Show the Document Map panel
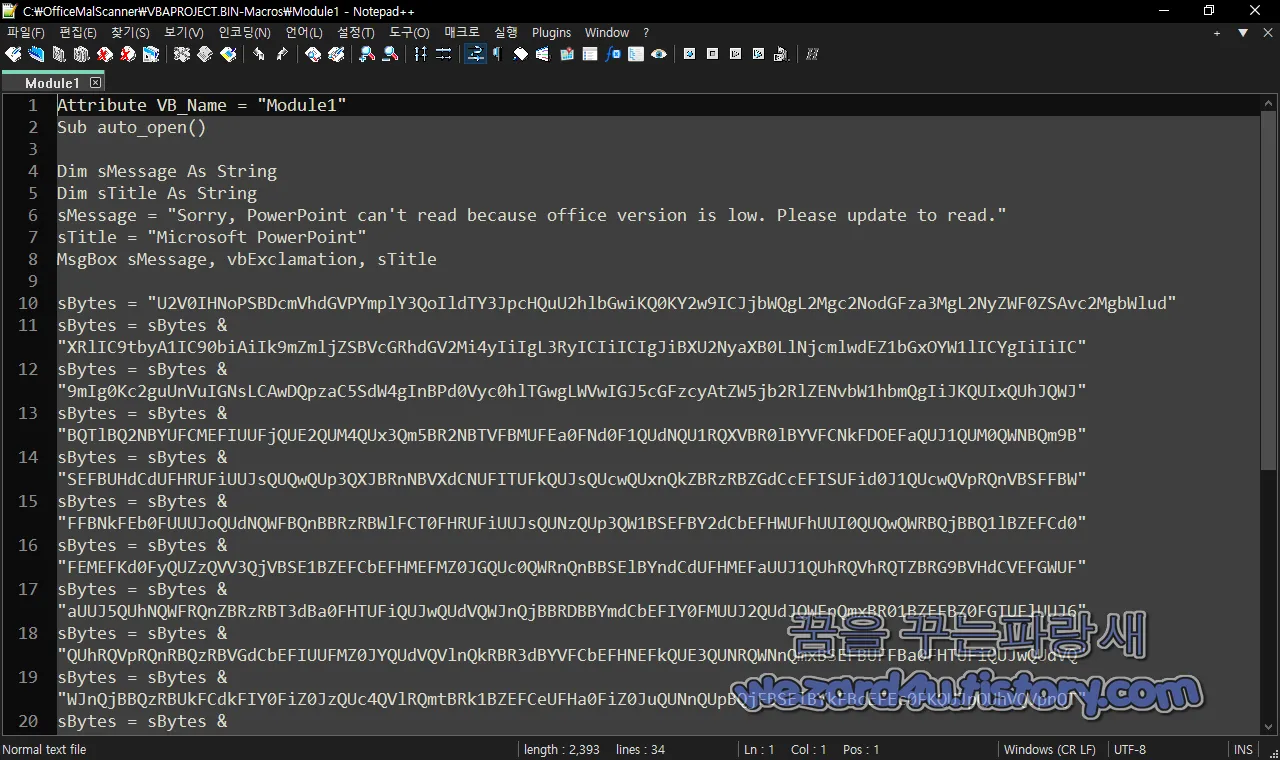 (567, 54)
